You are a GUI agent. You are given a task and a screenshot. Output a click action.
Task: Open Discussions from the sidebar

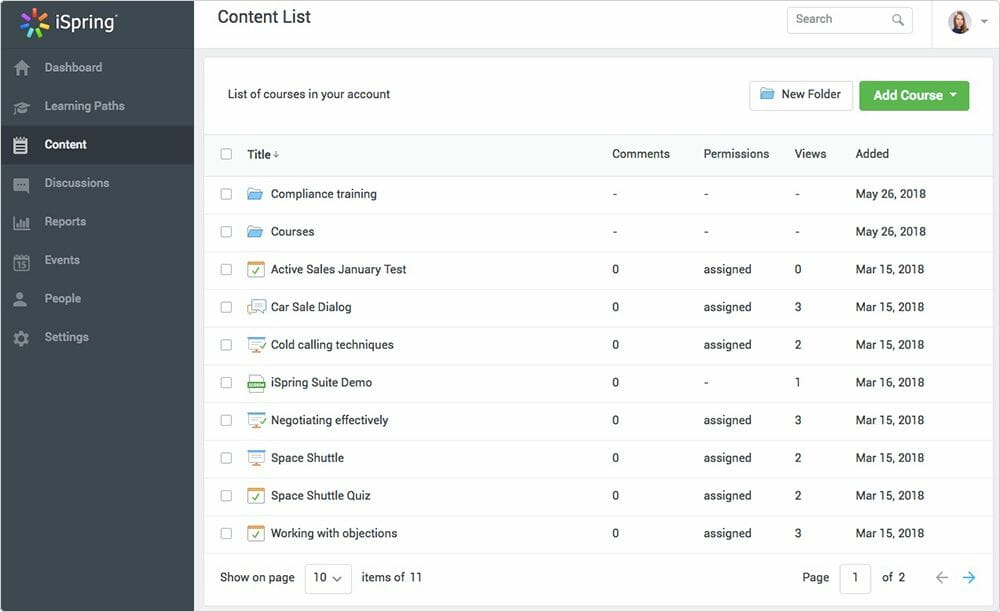(x=21, y=183)
